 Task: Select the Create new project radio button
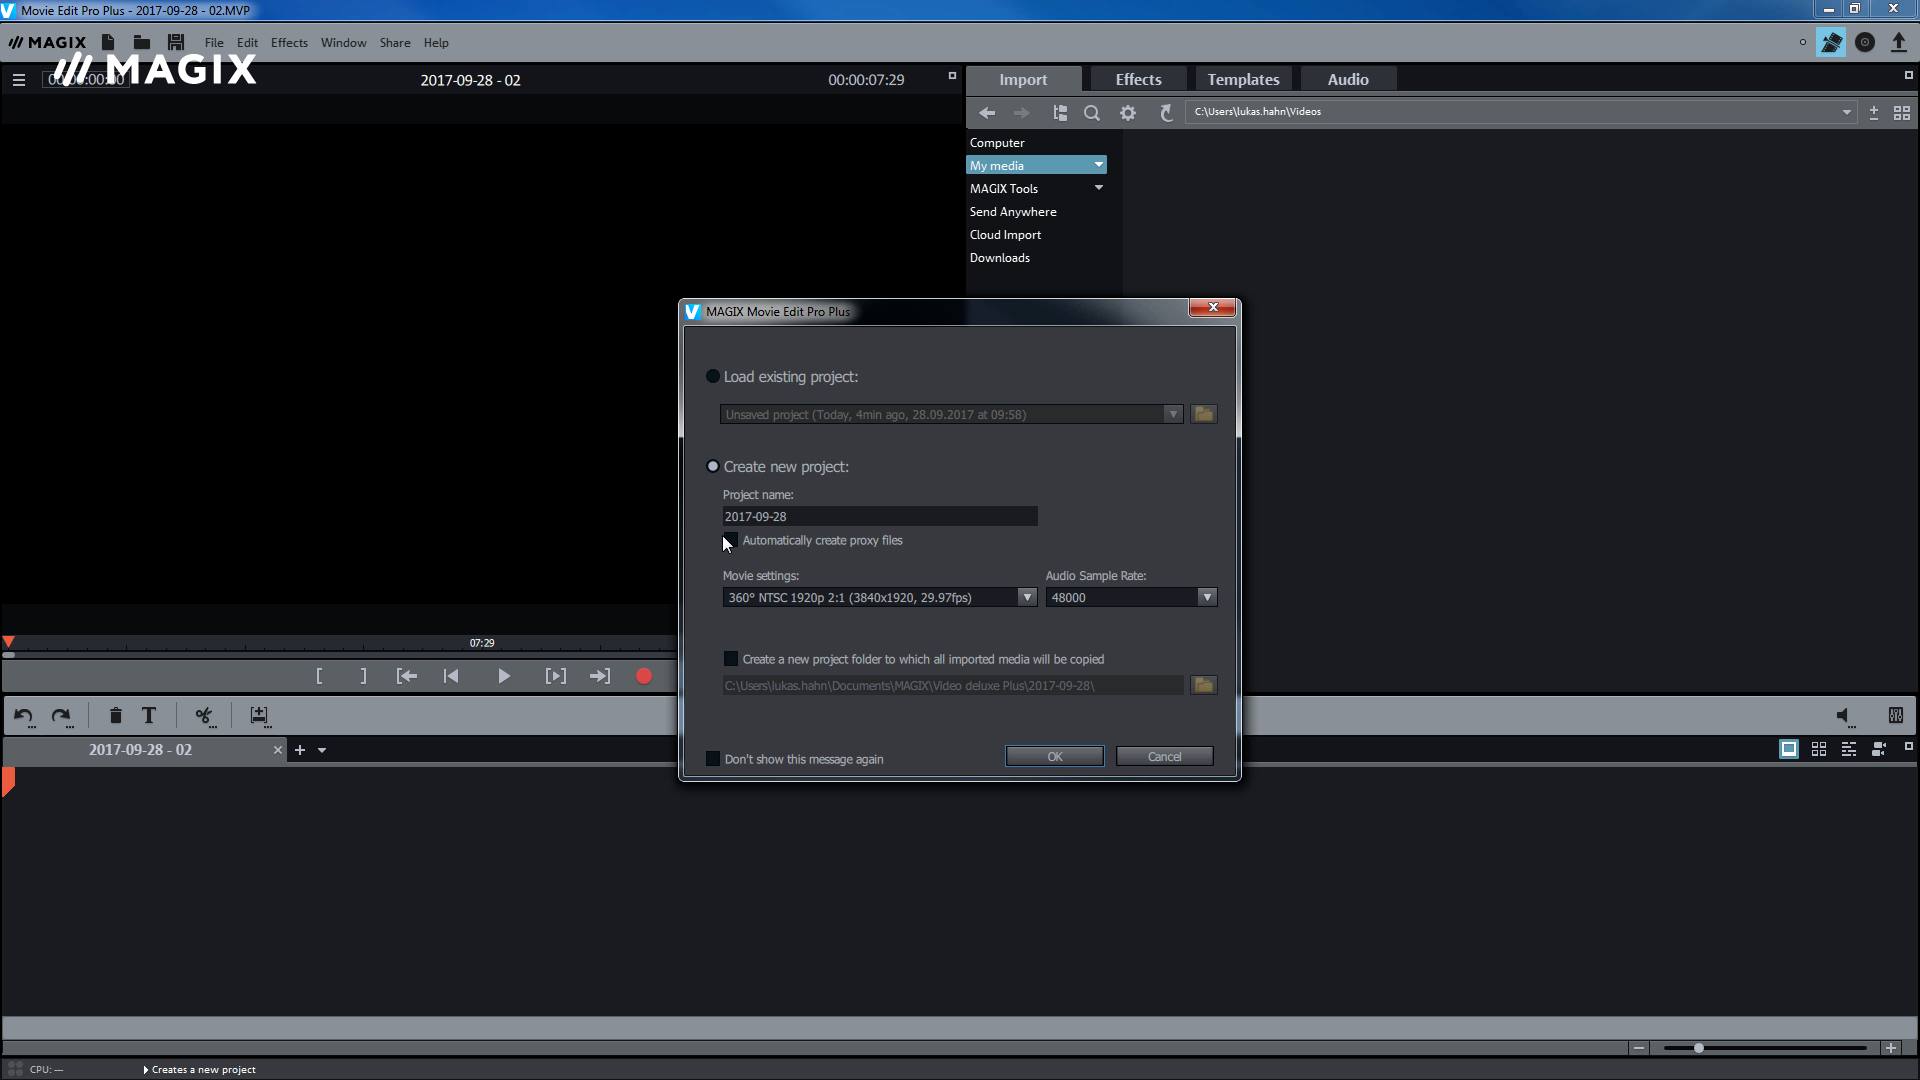[713, 465]
